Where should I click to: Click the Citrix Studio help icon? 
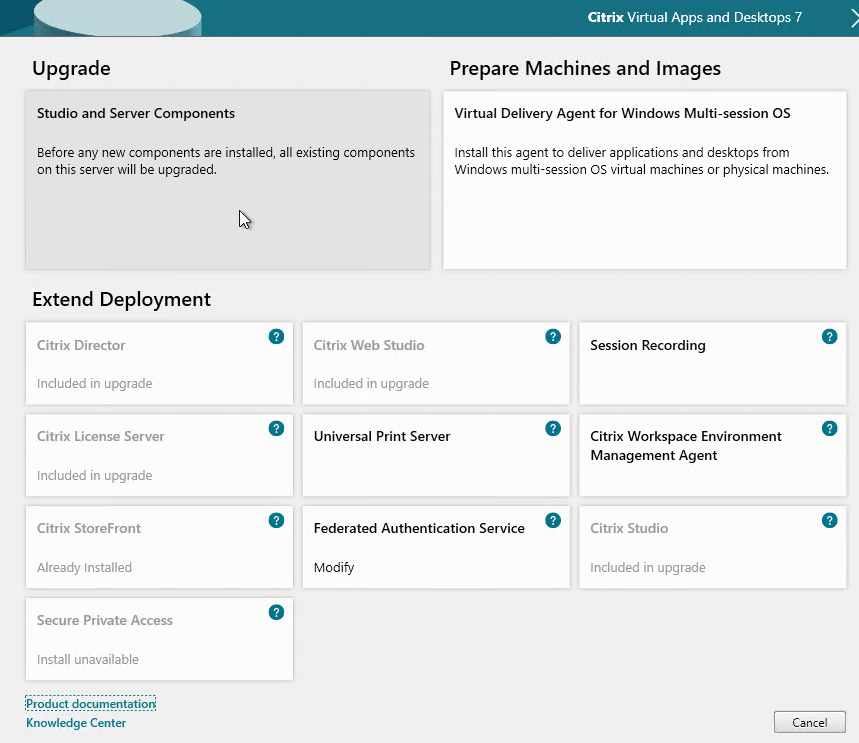pyautogui.click(x=829, y=520)
